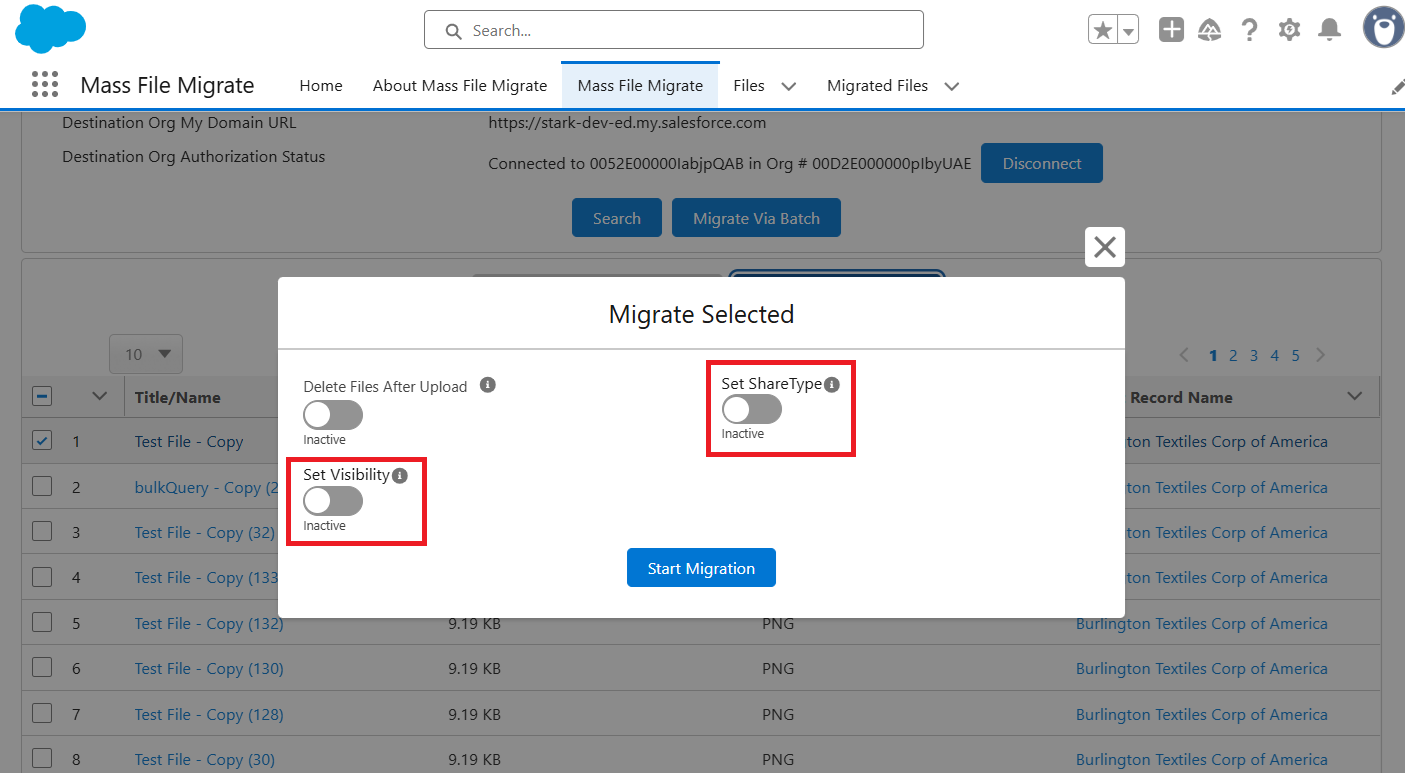
Task: Open Test File - Copy (30) link
Action: click(x=205, y=759)
